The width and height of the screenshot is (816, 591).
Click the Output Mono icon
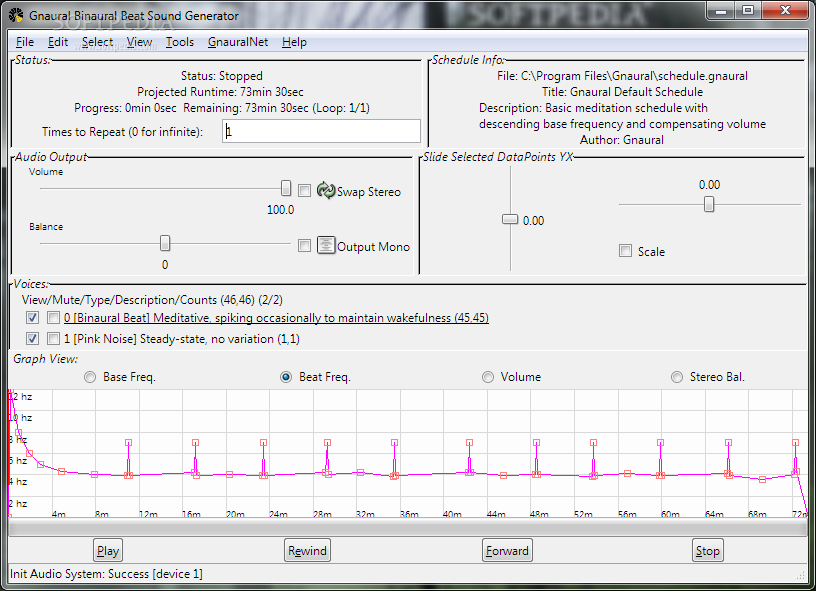(x=326, y=245)
